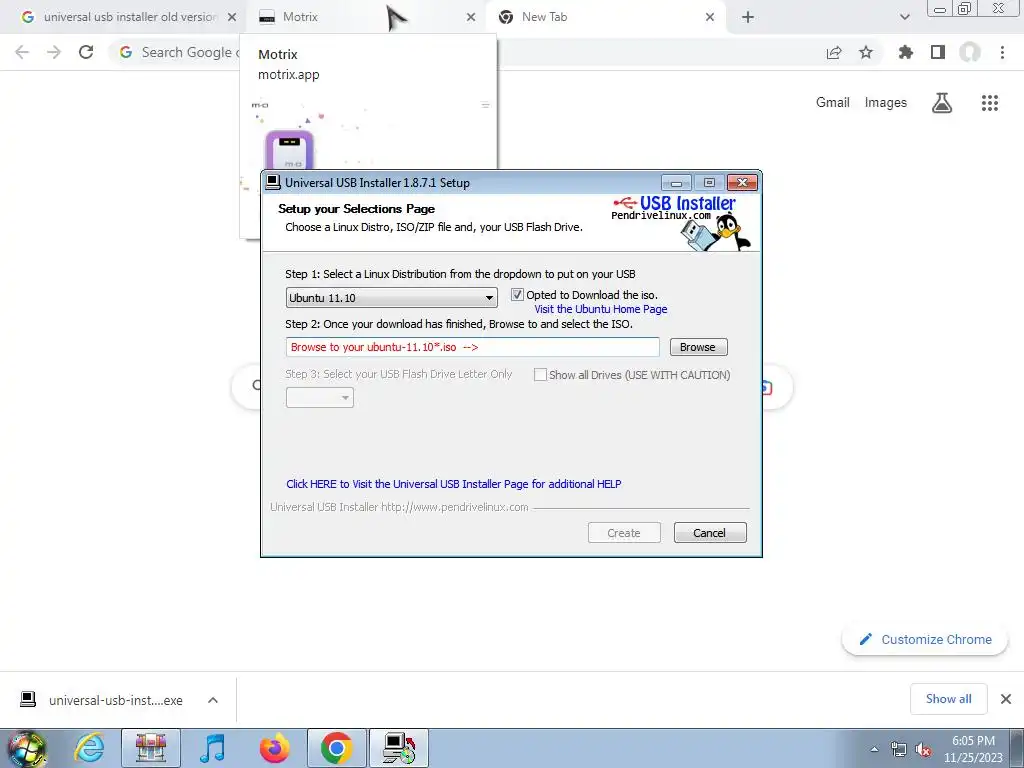The width and height of the screenshot is (1024, 768).
Task: Open Chrome three-dot menu
Action: click(1002, 52)
